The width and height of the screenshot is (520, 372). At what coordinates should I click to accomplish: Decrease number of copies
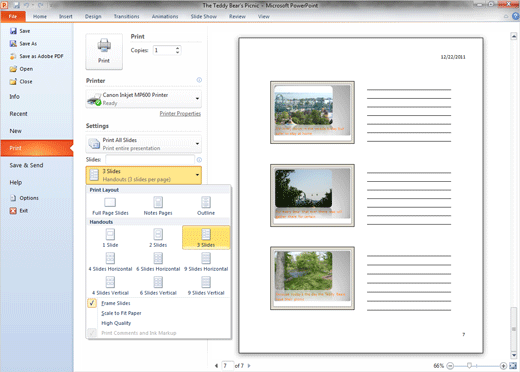pos(177,52)
